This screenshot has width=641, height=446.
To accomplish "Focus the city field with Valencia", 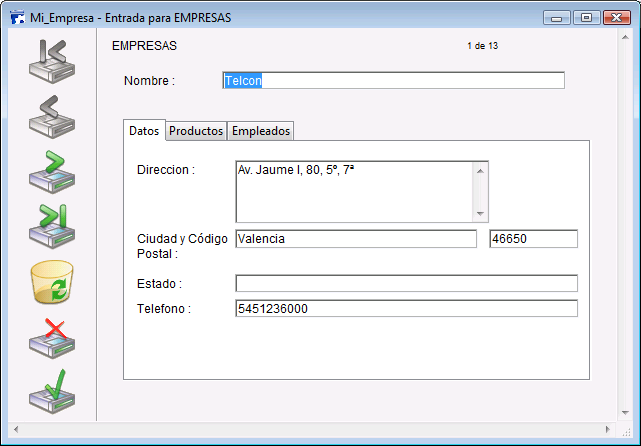I will (355, 239).
